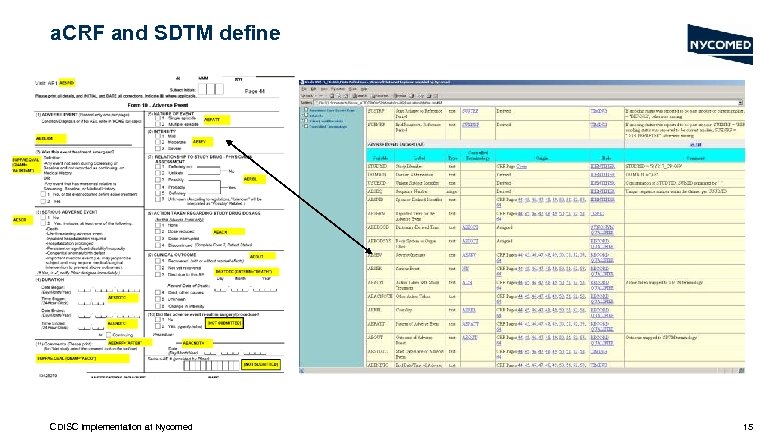Click the yellow AEPATT annotation on the CRF
This screenshot has width=780, height=439.
[216, 120]
